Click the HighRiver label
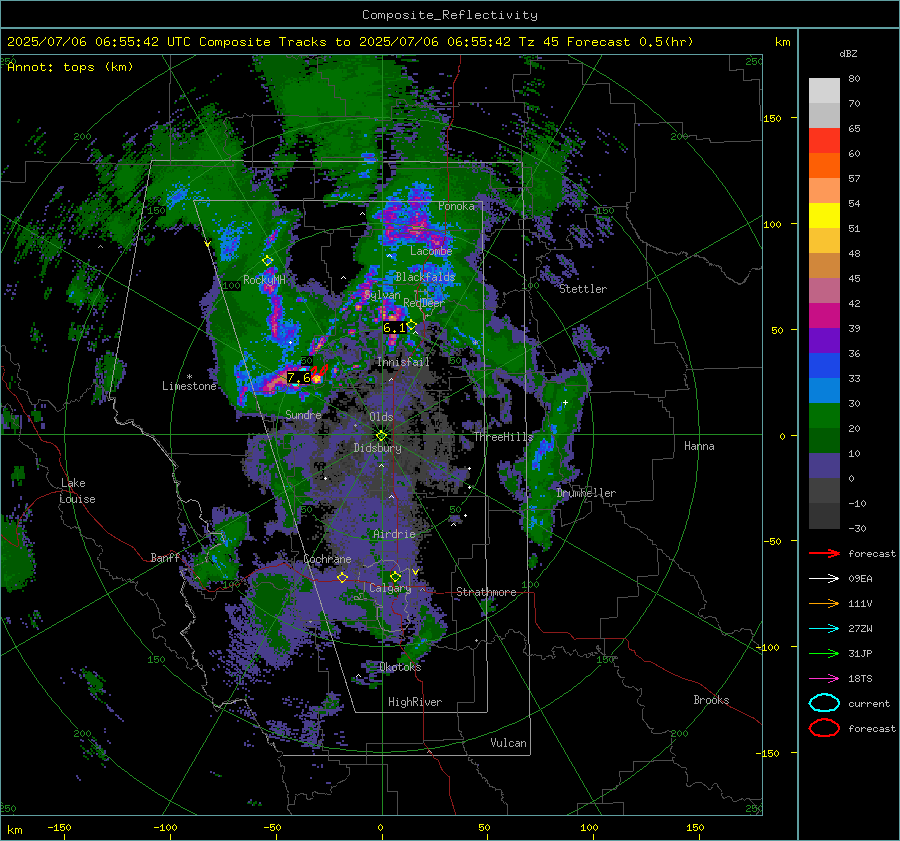Viewport: 900px width, 841px height. click(x=415, y=702)
